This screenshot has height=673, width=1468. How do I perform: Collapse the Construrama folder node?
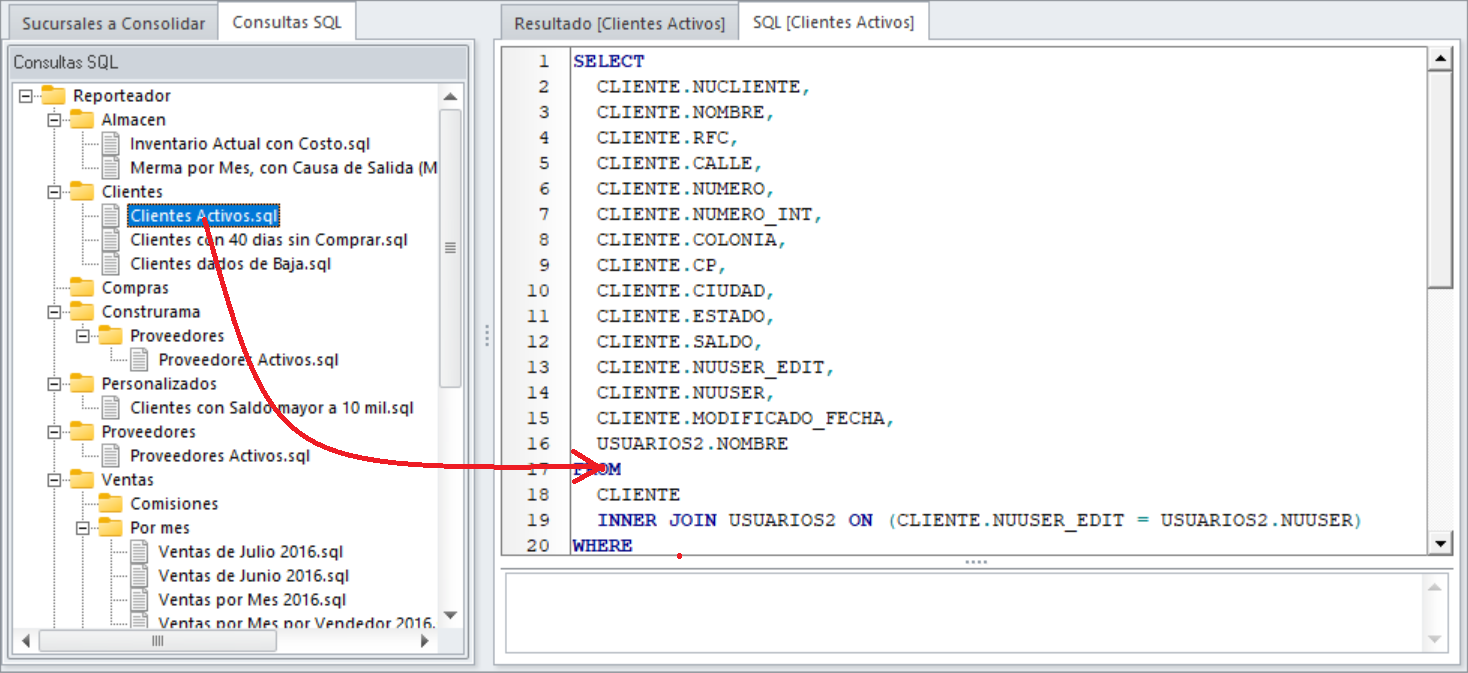[x=54, y=312]
